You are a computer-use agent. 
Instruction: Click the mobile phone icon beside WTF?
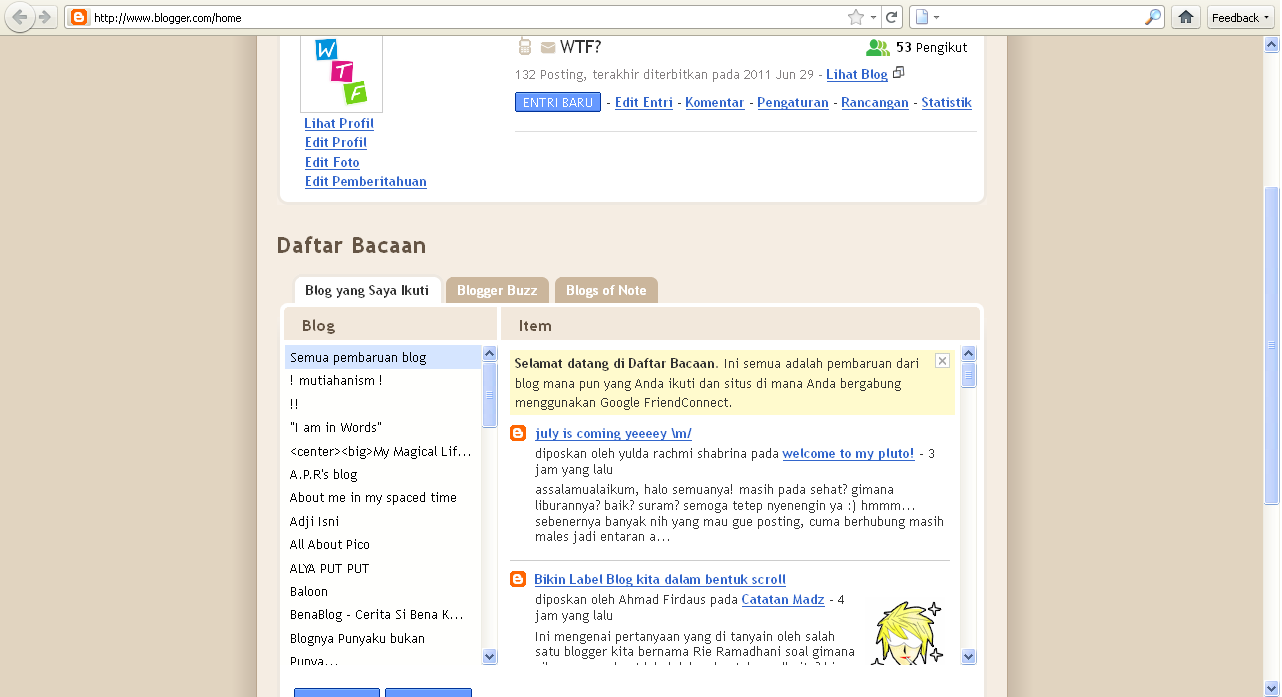click(x=525, y=46)
